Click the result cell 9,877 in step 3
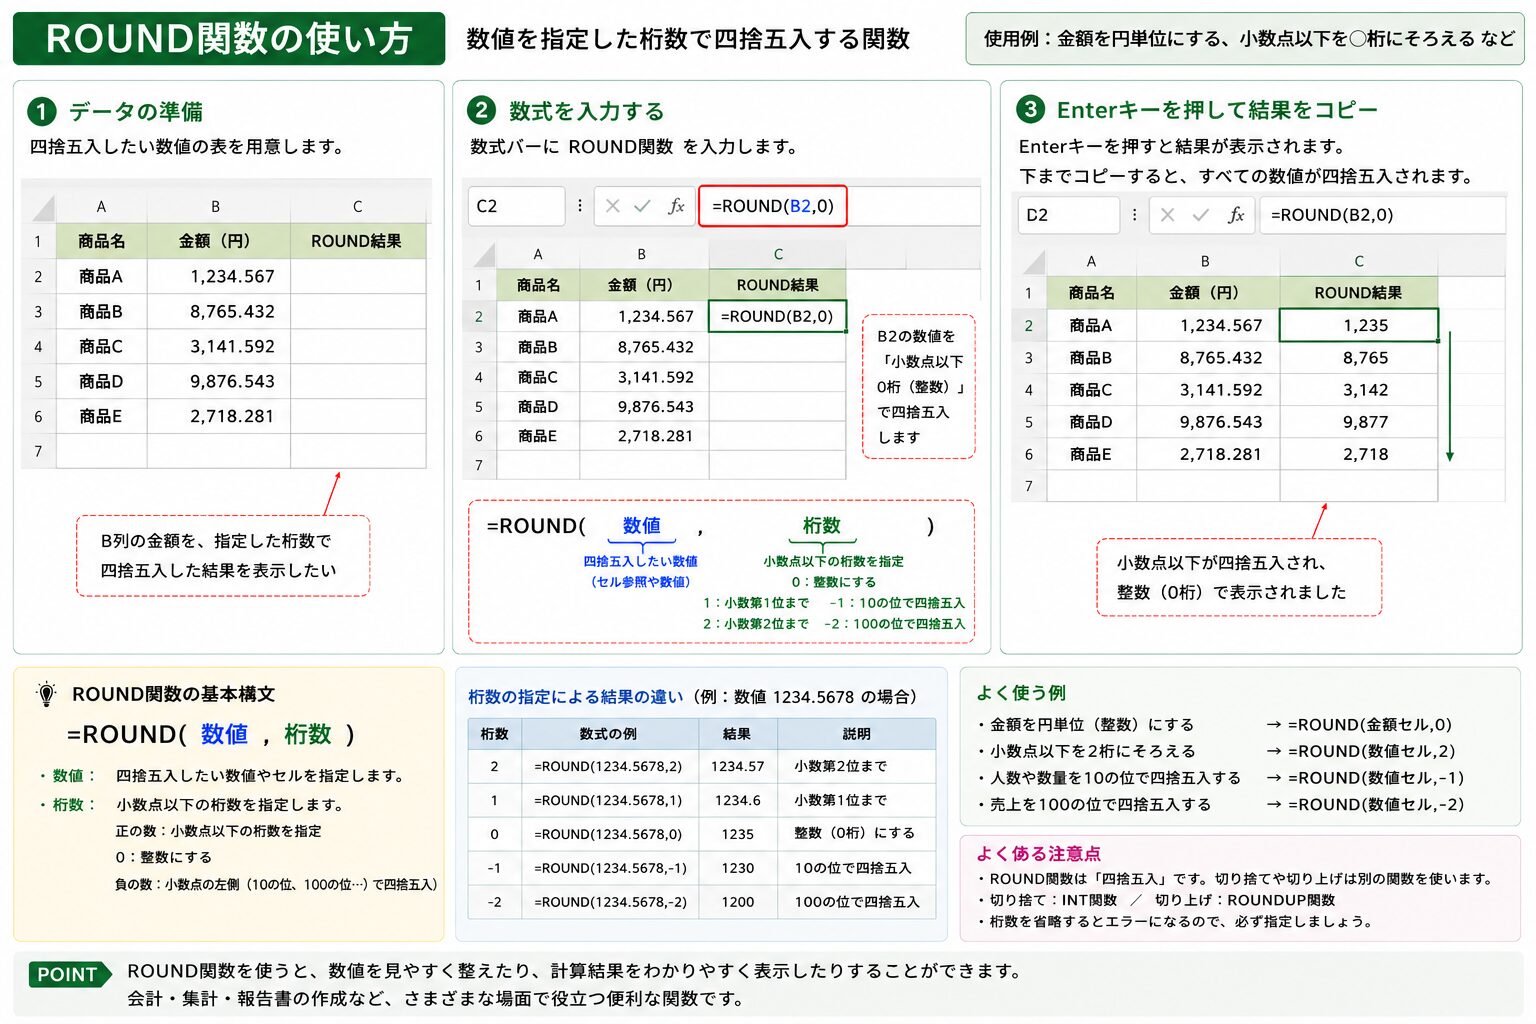The image size is (1536, 1024). coord(1358,422)
